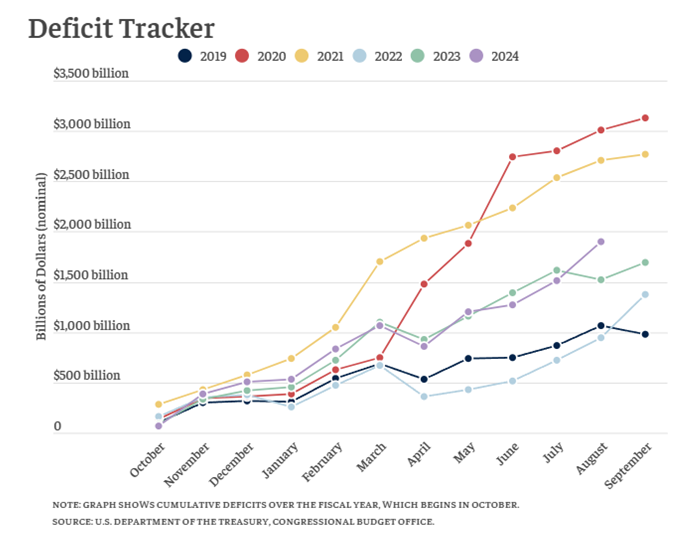Click the 2022 light blue legend dot
The width and height of the screenshot is (679, 538).
375,56
